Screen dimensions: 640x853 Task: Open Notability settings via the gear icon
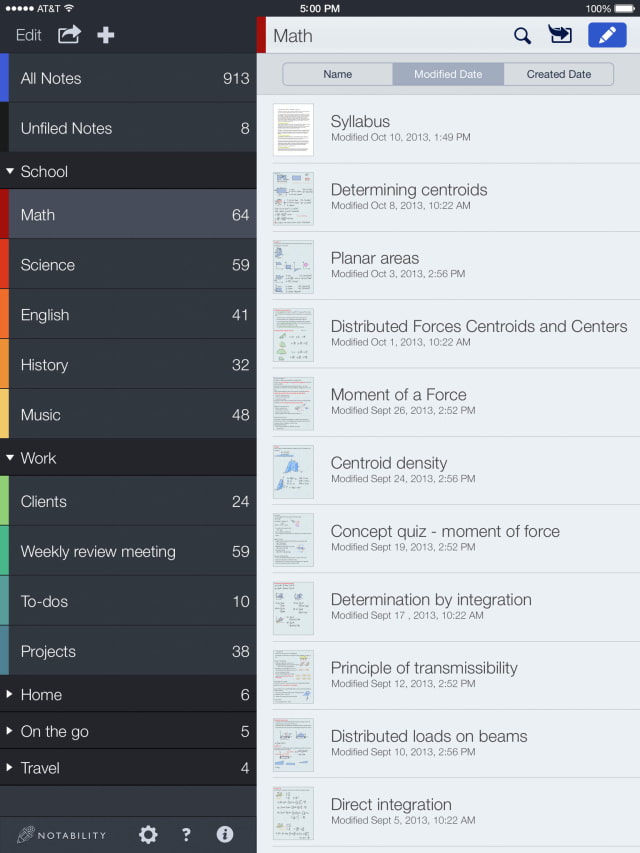[146, 834]
